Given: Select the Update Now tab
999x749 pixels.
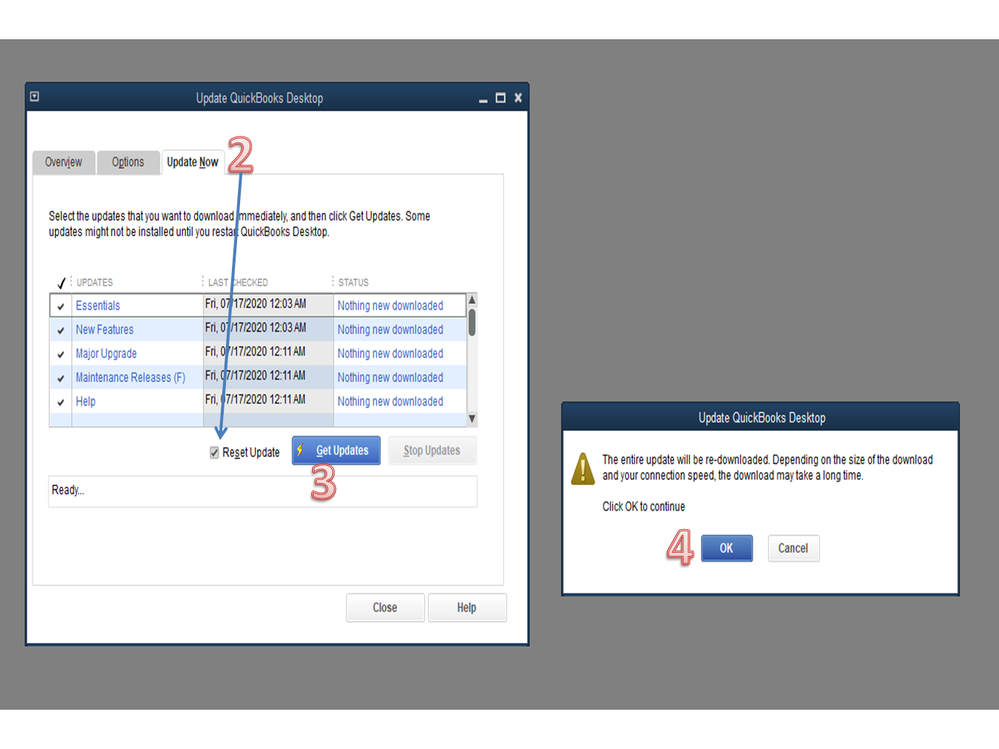Looking at the screenshot, I should click(x=192, y=162).
